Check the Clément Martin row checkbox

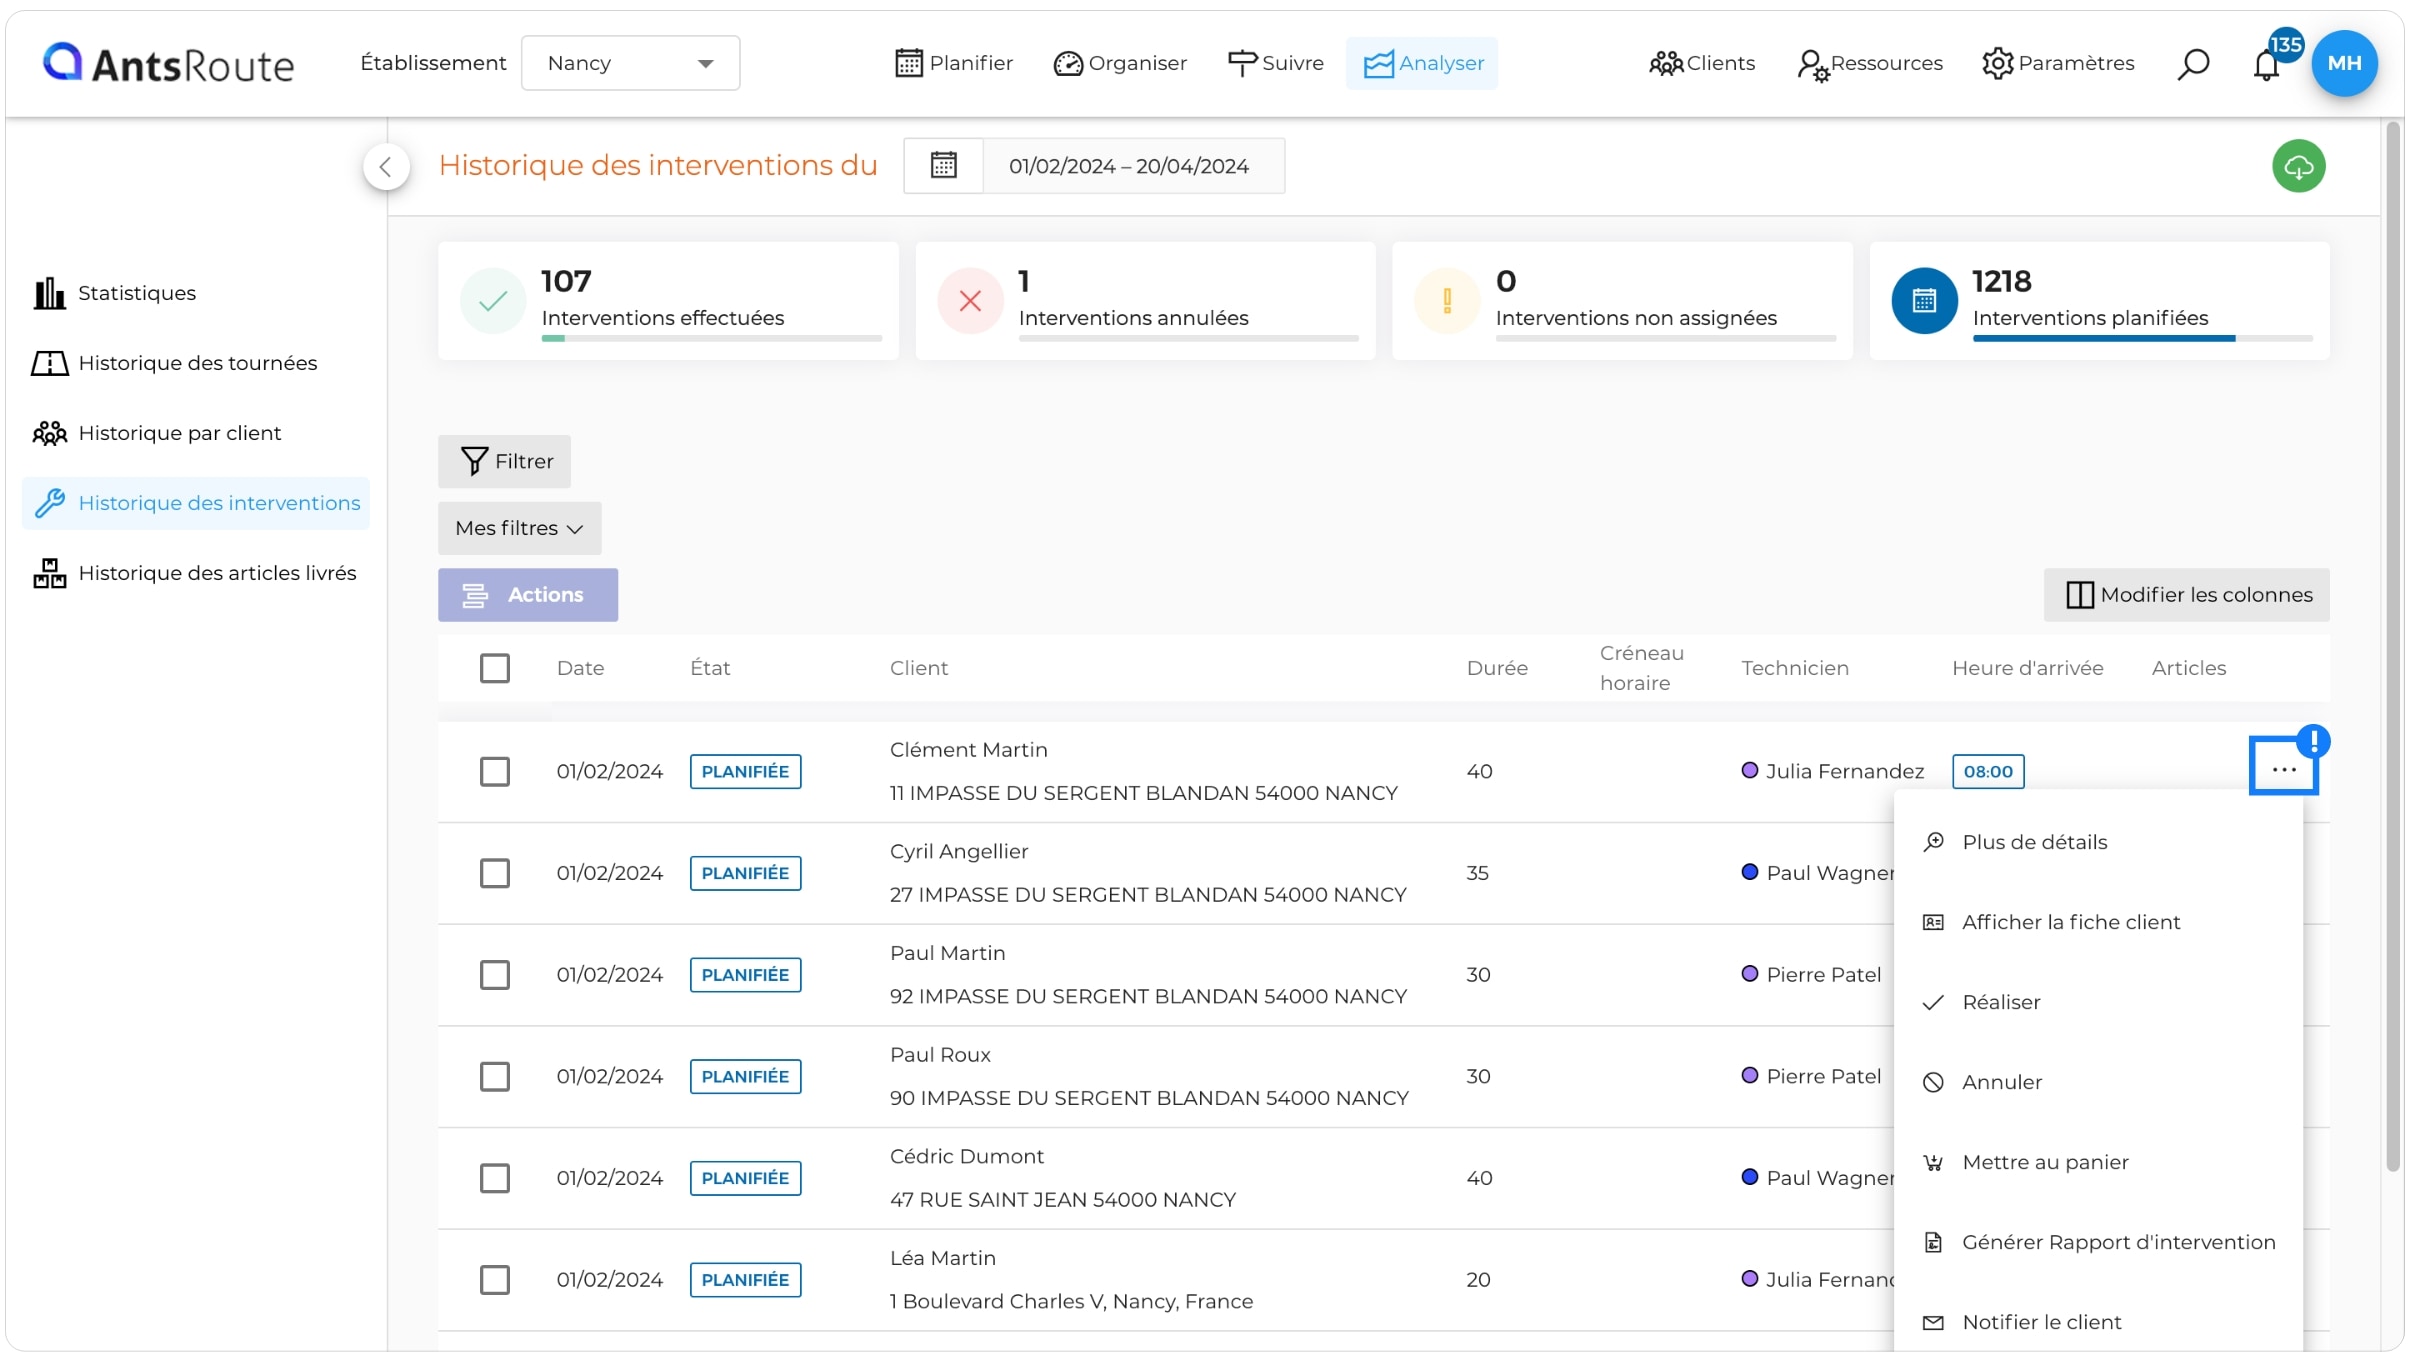pos(494,771)
